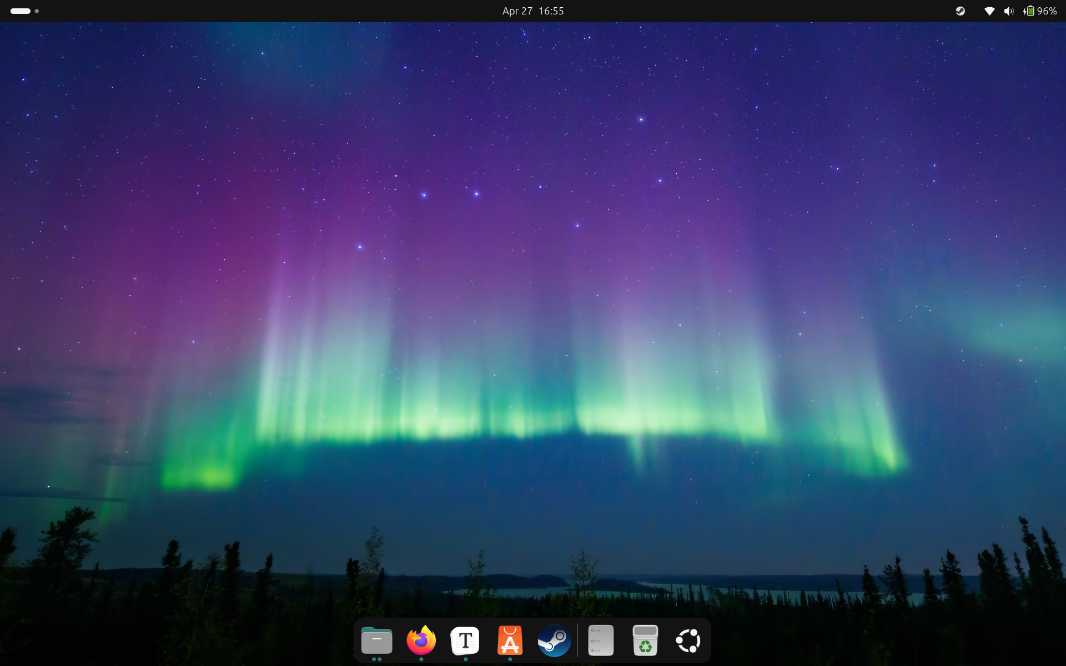Click running indicator dots under Files icon
1066x666 pixels.
tap(377, 659)
